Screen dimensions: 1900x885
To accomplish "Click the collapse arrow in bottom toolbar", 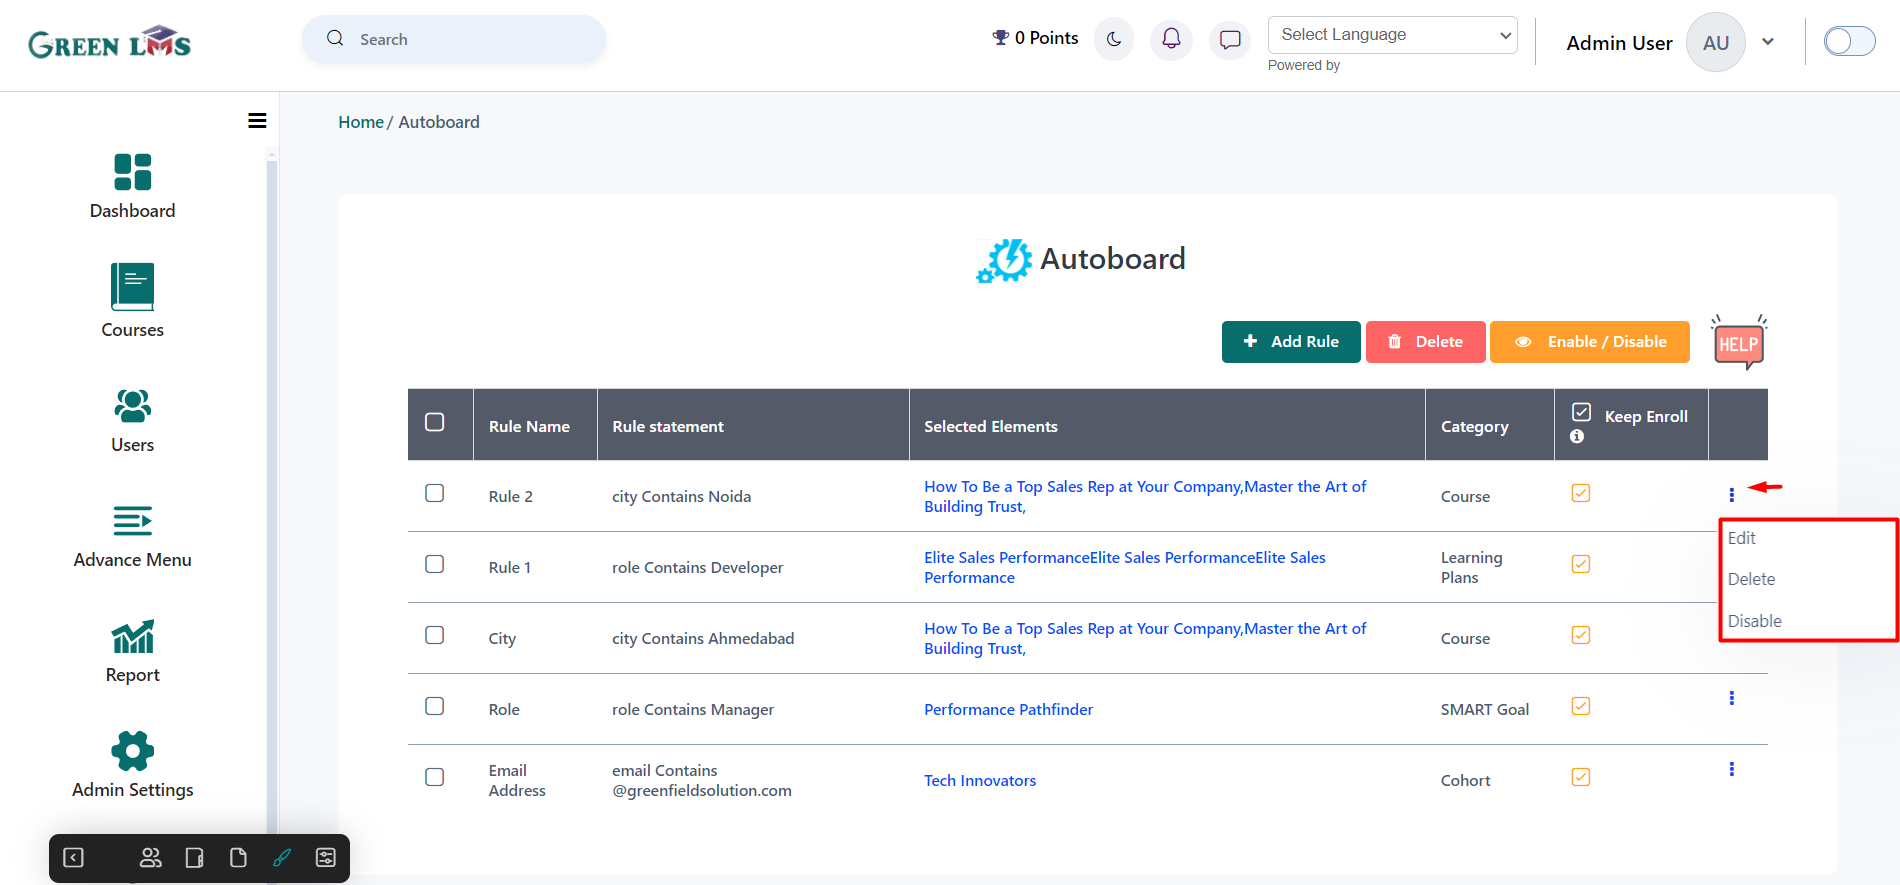I will [x=74, y=858].
